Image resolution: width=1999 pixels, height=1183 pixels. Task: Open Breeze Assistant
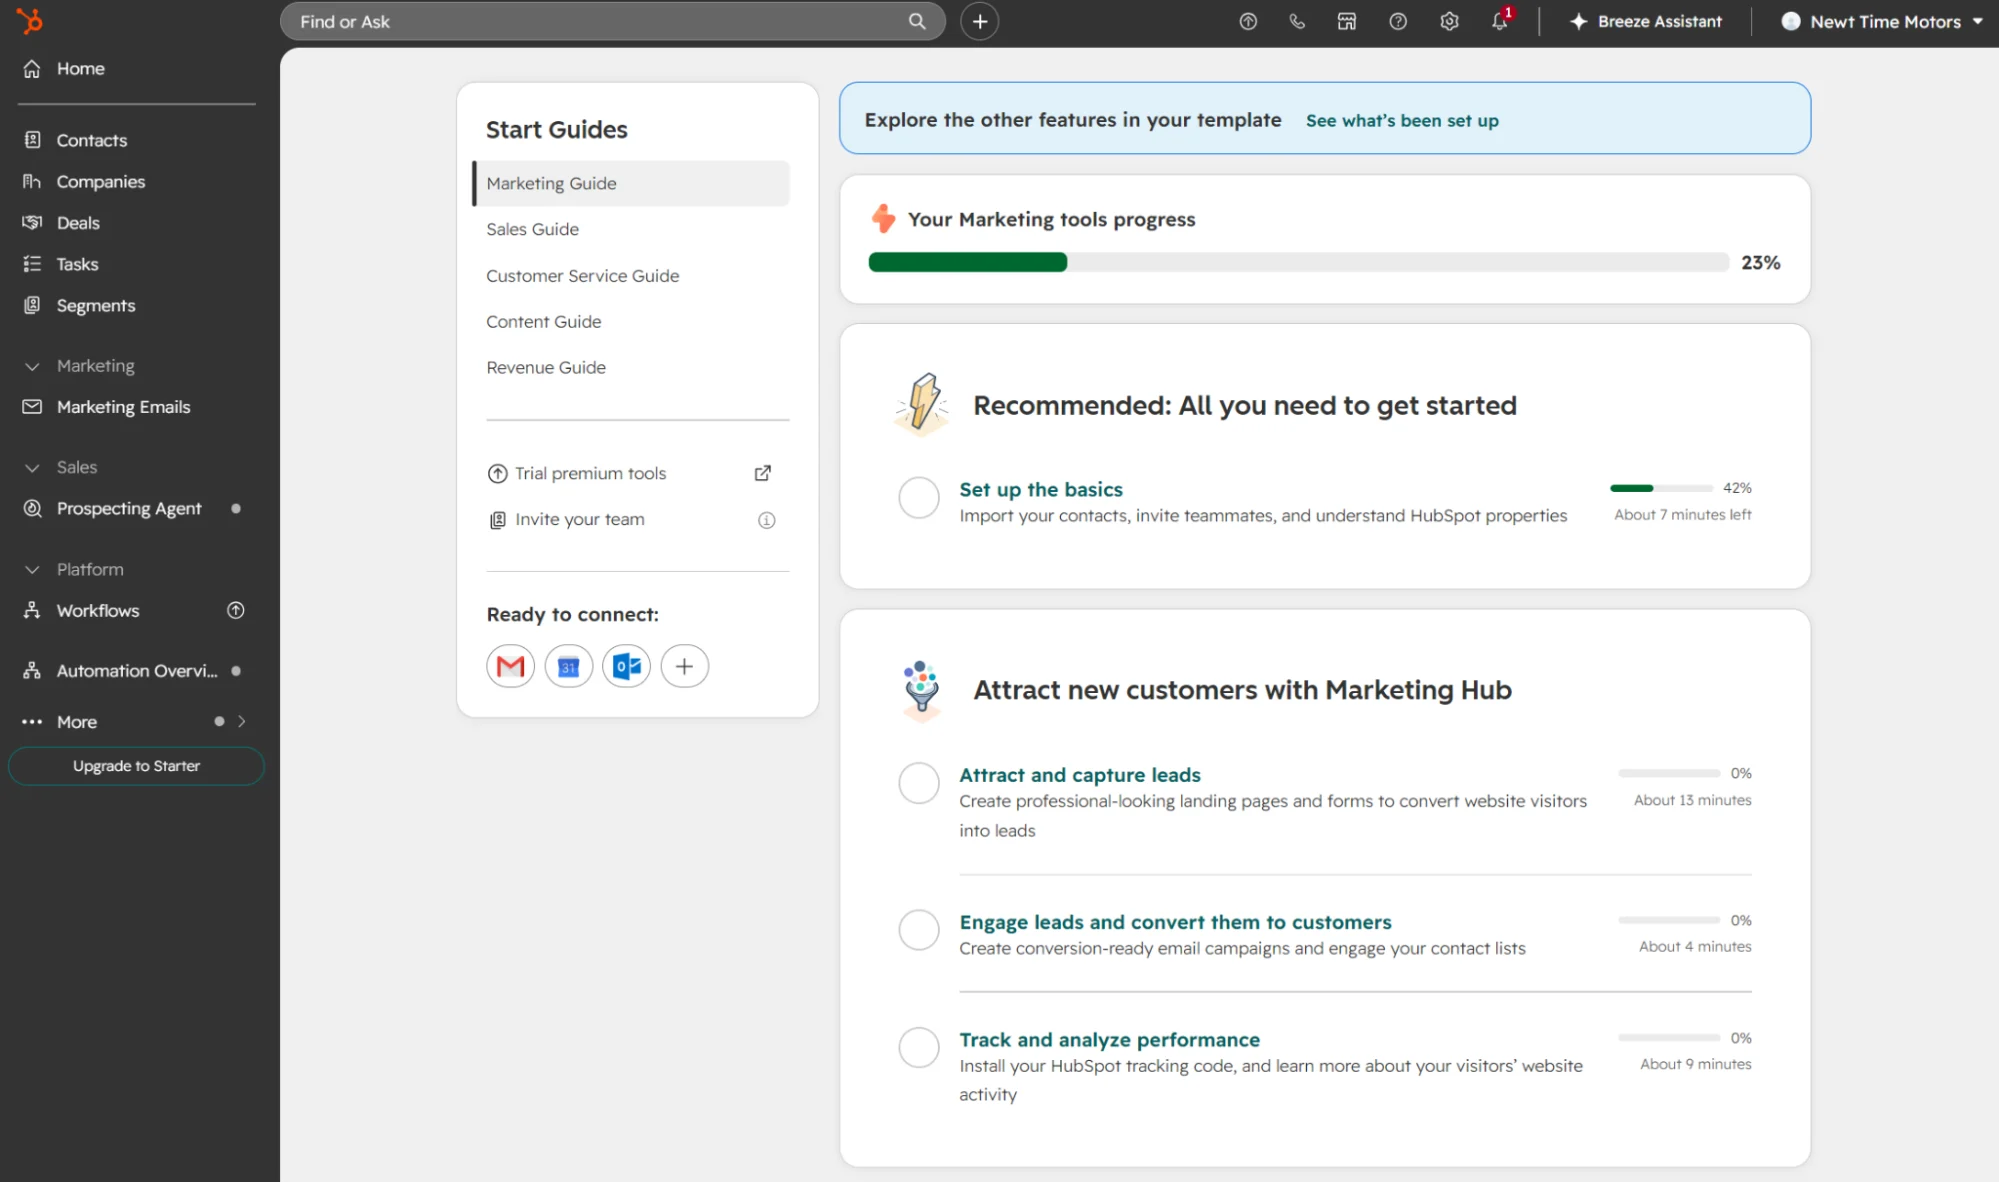(1646, 21)
